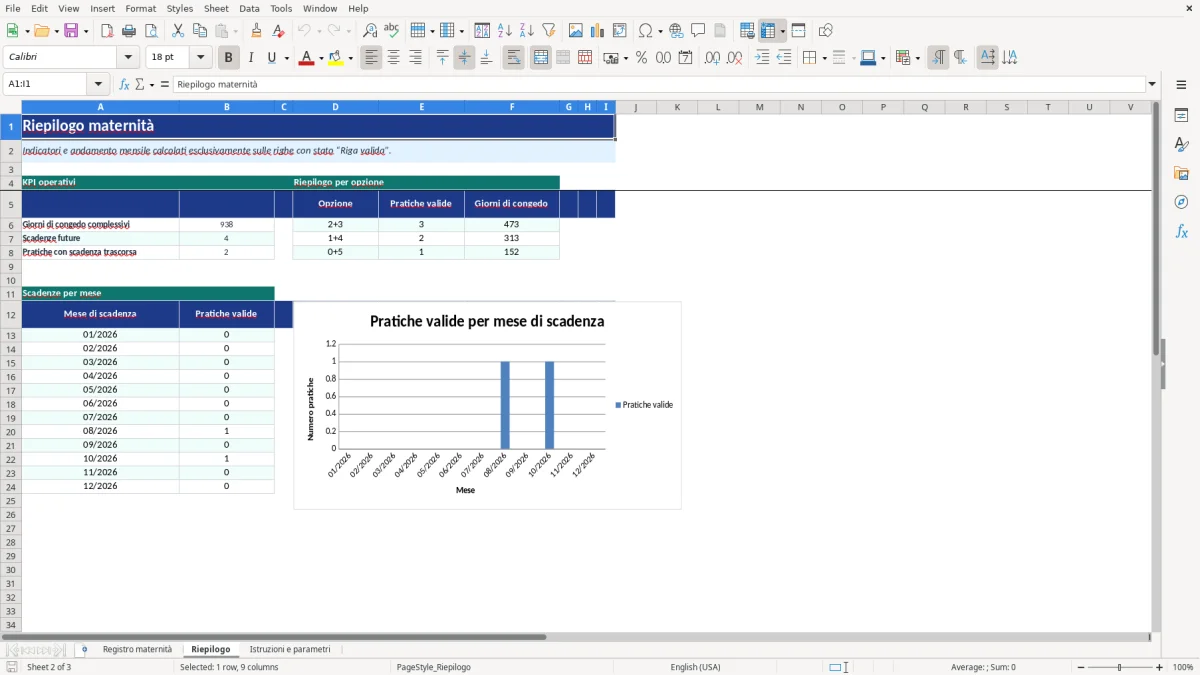1200x675 pixels.
Task: Expand Font Color dropdown arrow
Action: tap(321, 58)
